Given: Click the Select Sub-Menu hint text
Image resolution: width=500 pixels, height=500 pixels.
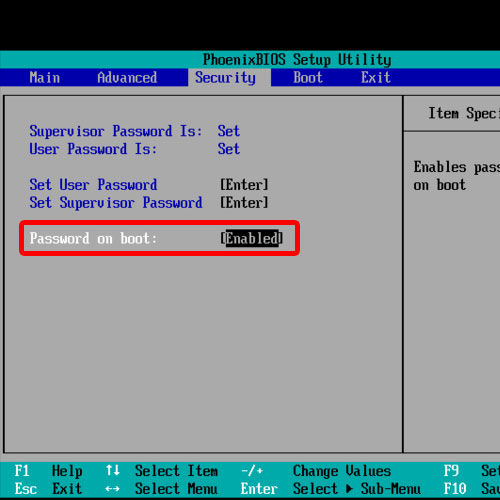Looking at the screenshot, I should [x=357, y=489].
